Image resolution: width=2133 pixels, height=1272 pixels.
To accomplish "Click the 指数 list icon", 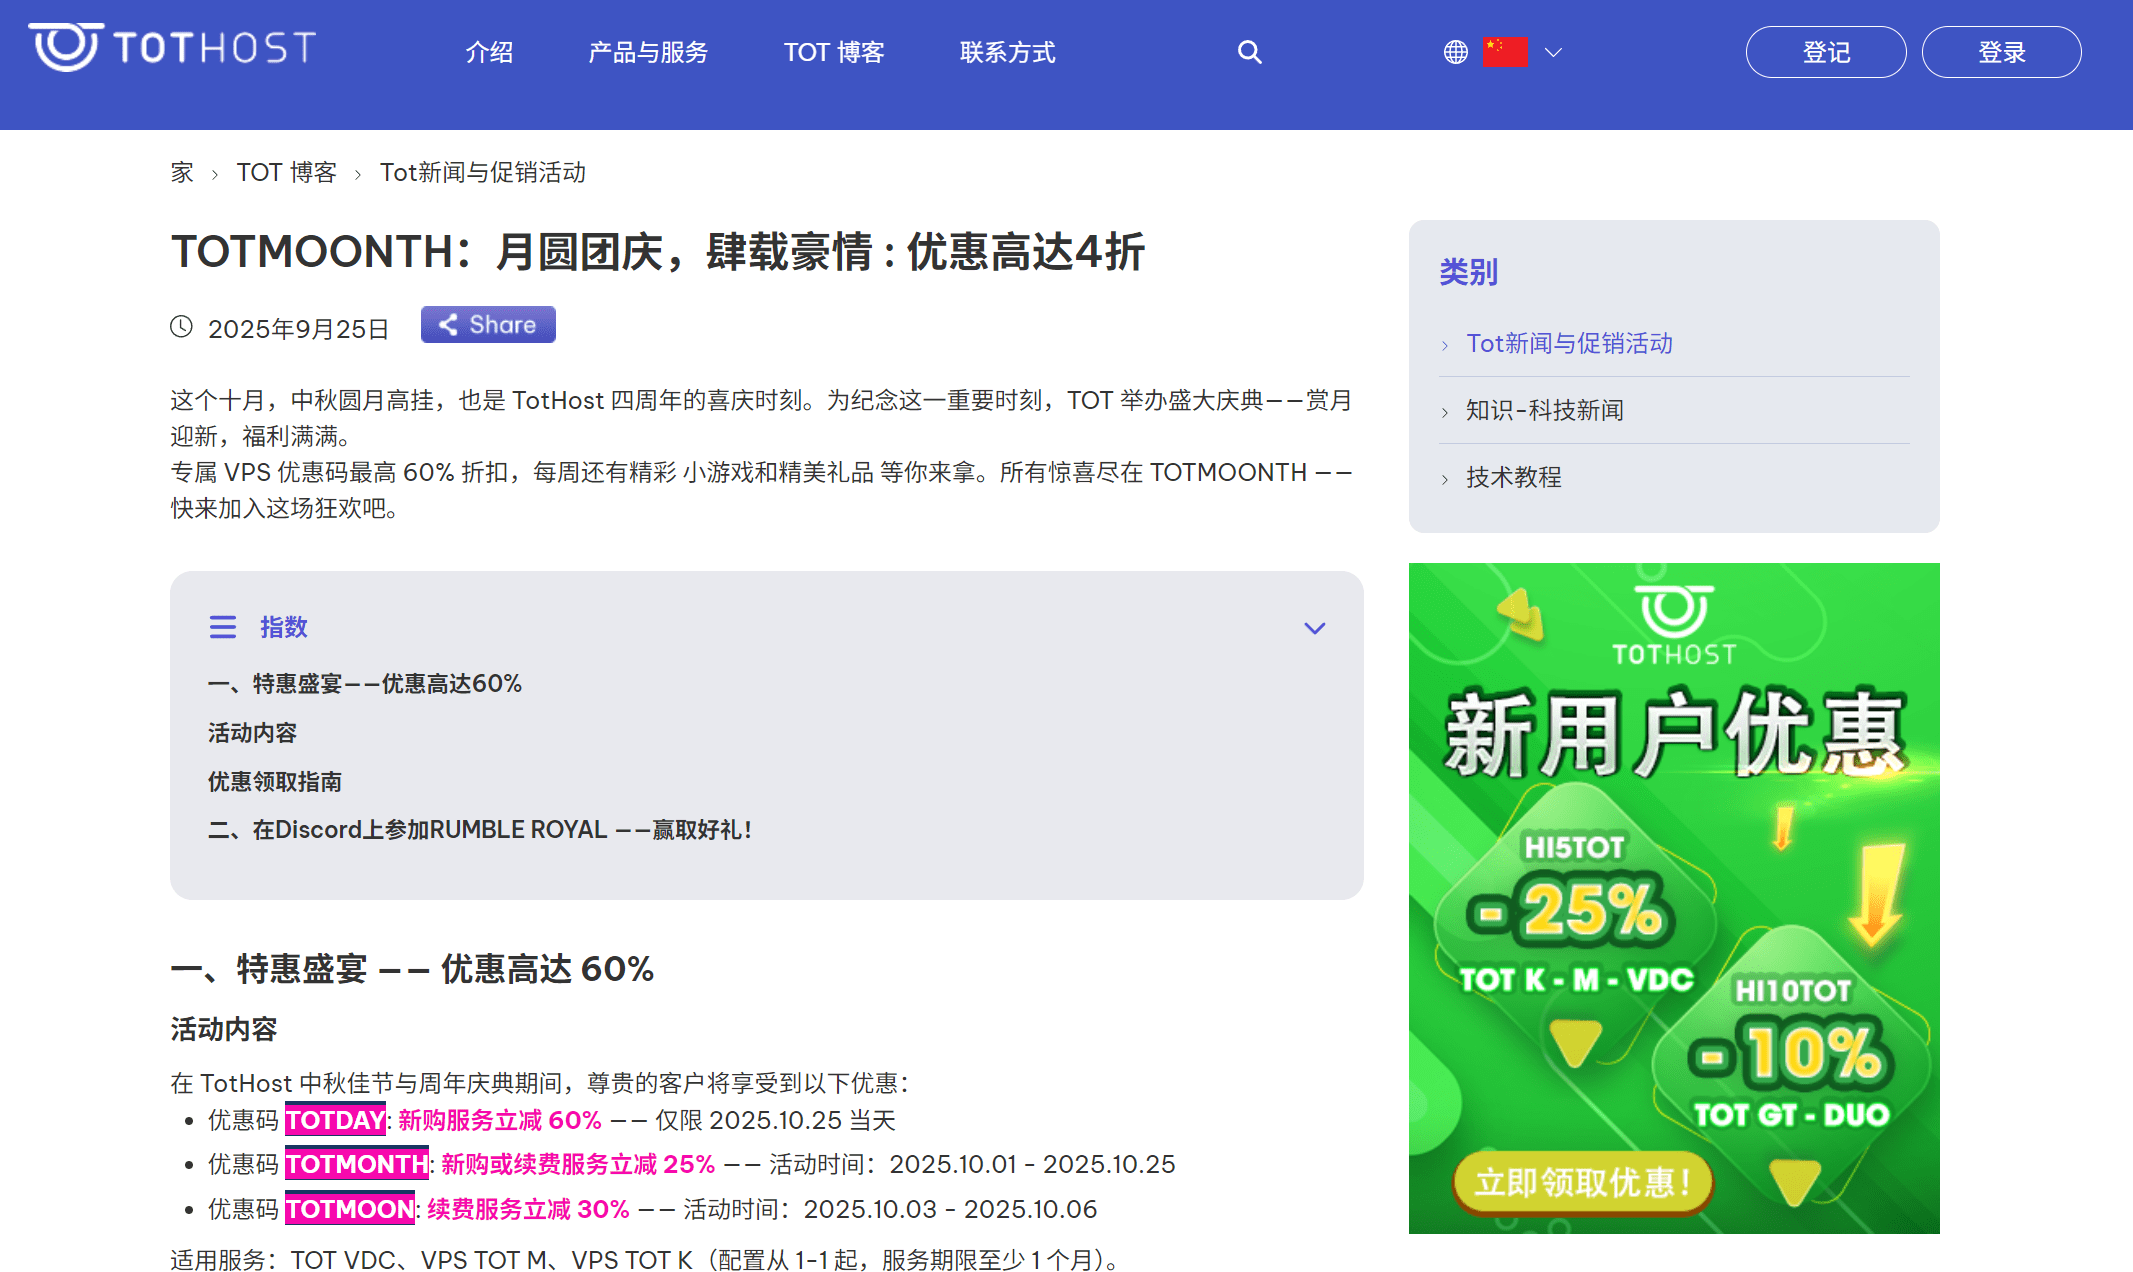I will click(x=222, y=627).
